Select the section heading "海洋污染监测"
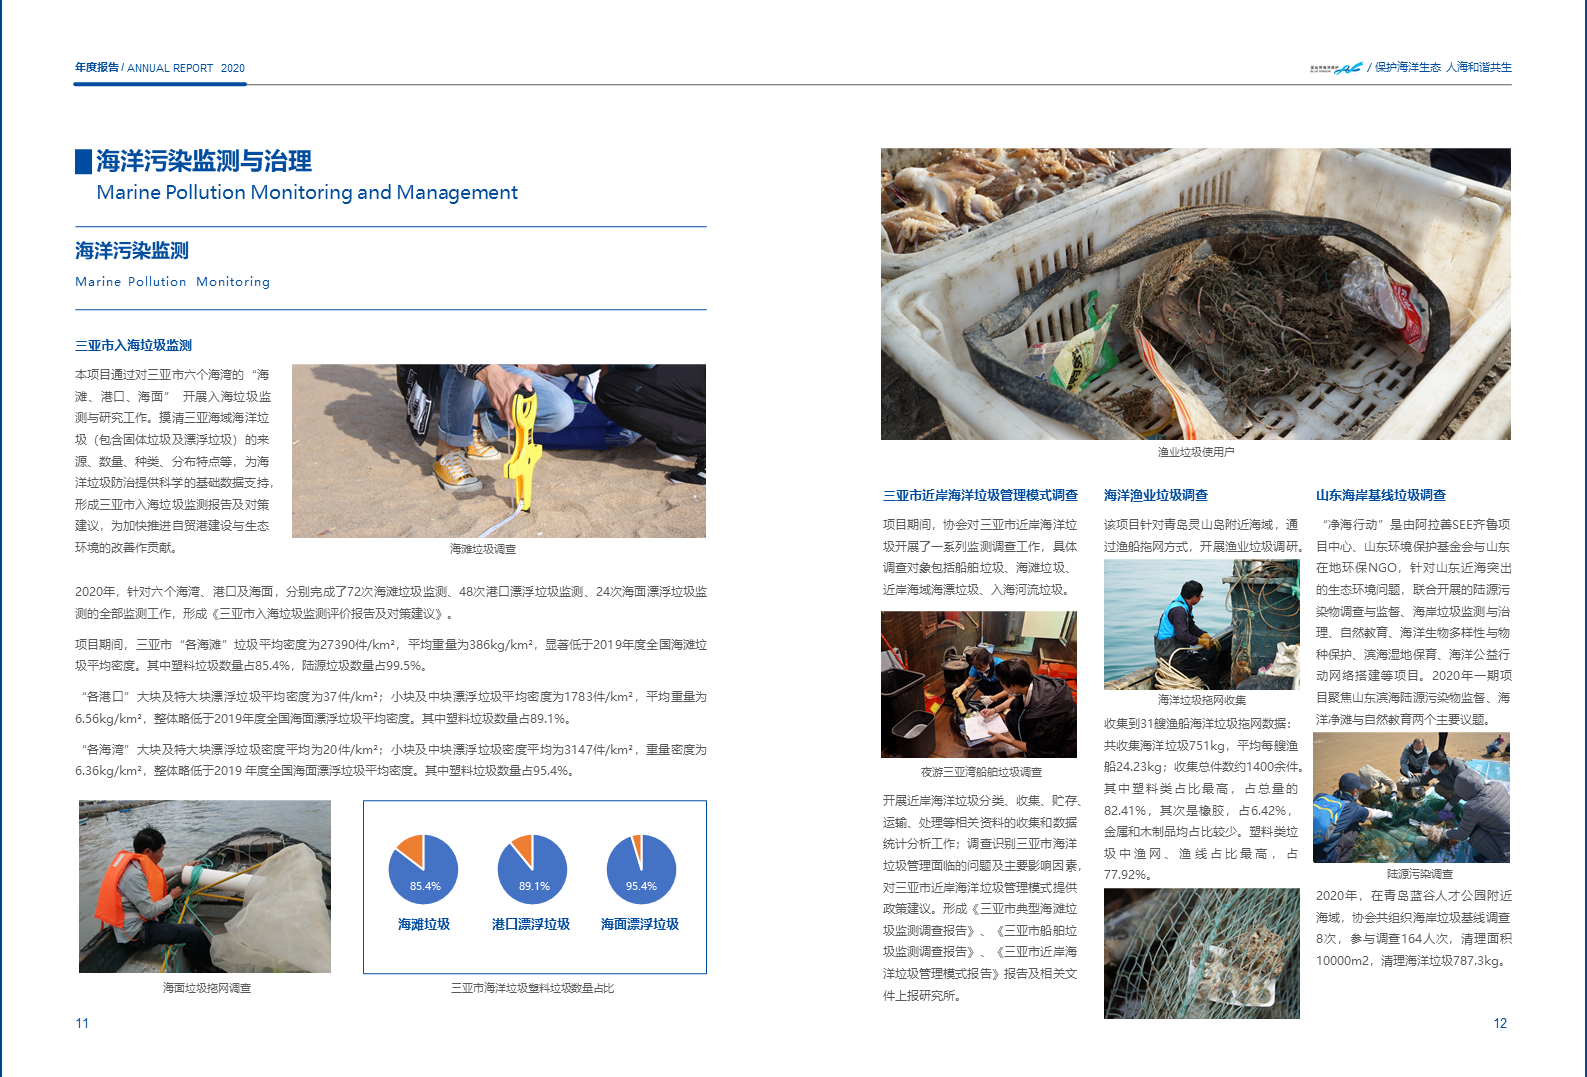 [x=132, y=251]
